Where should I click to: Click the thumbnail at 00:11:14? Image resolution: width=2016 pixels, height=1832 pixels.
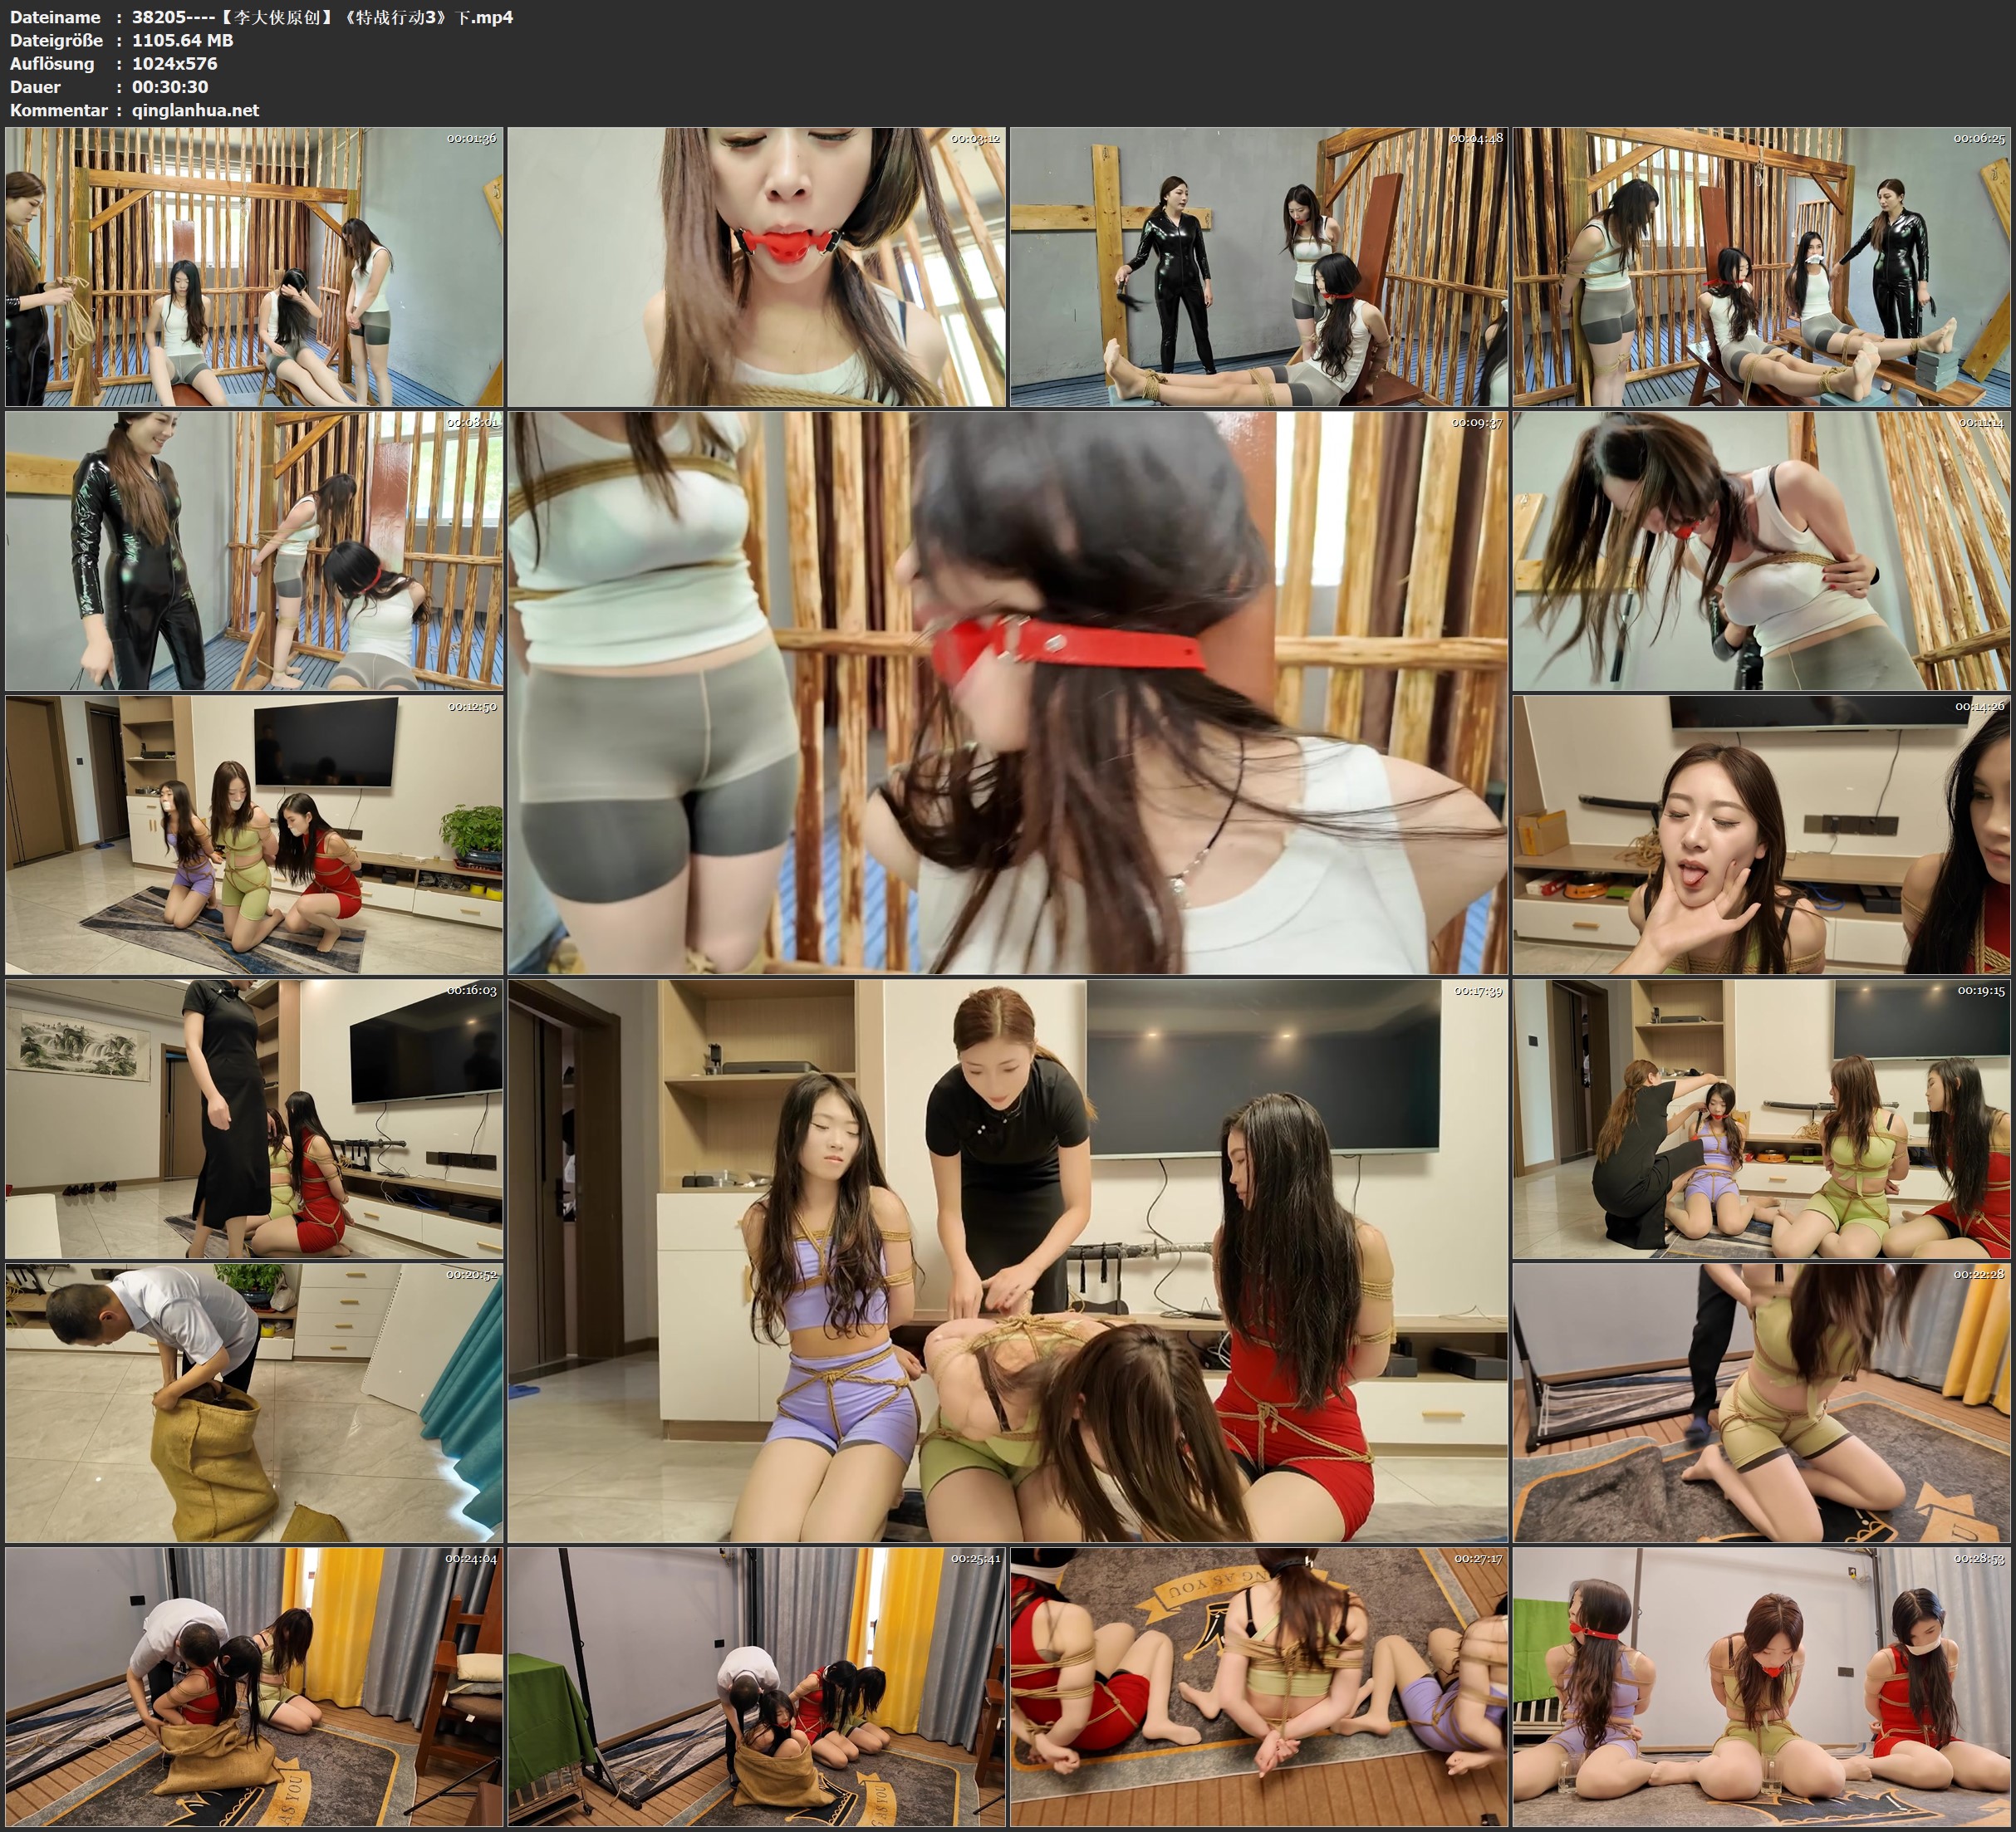(1762, 551)
